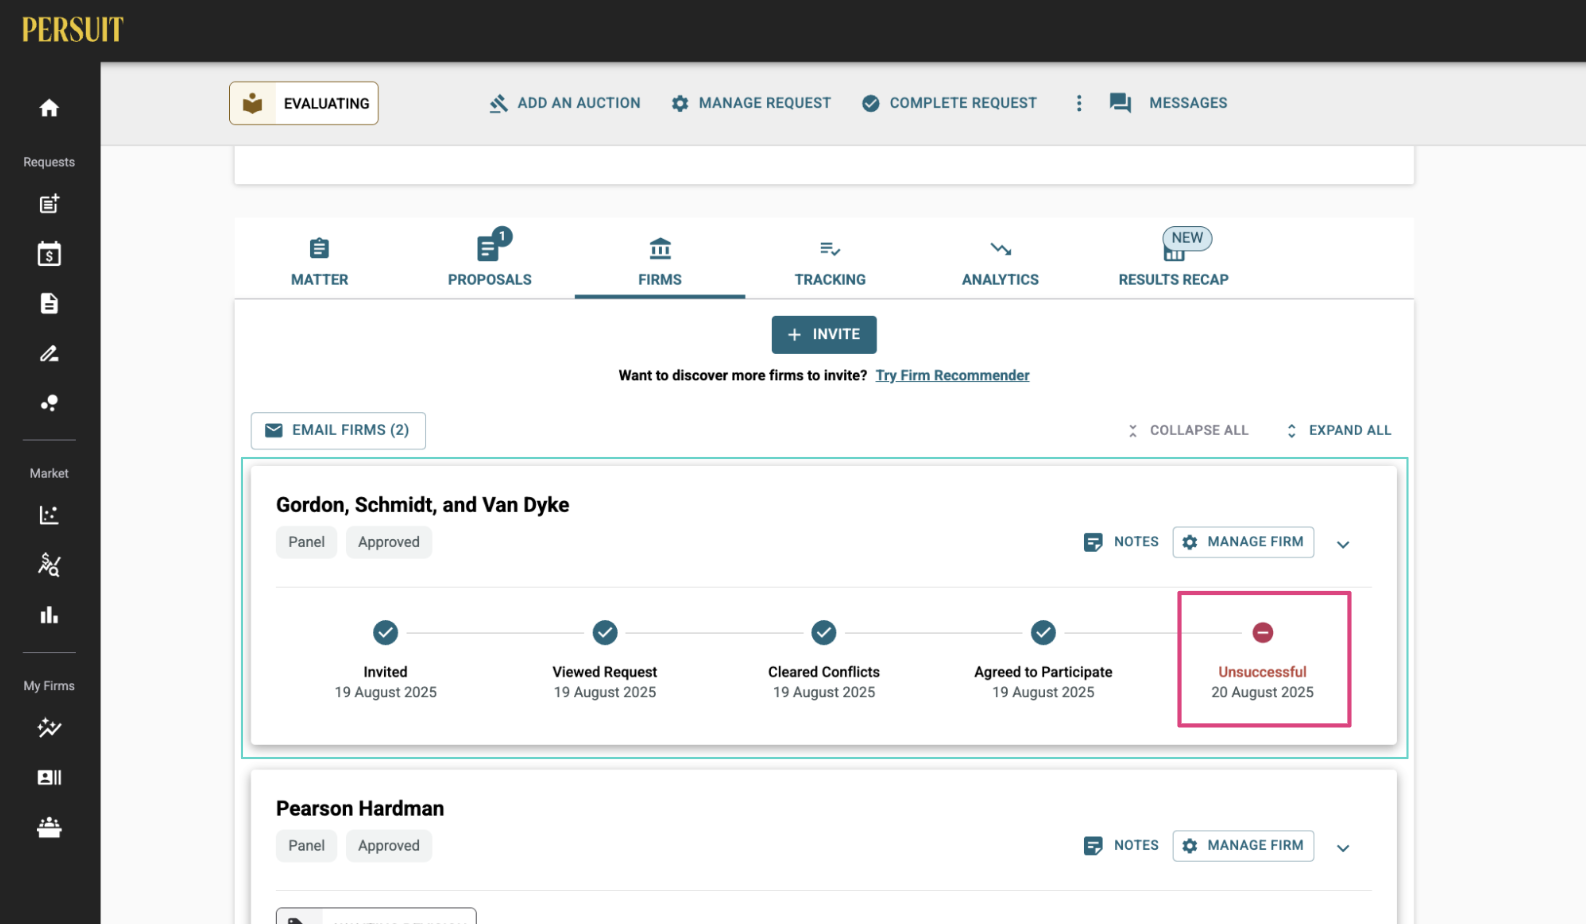Collapse the Gordon, Schmidt, and Van Dyke card chevron

(1343, 544)
